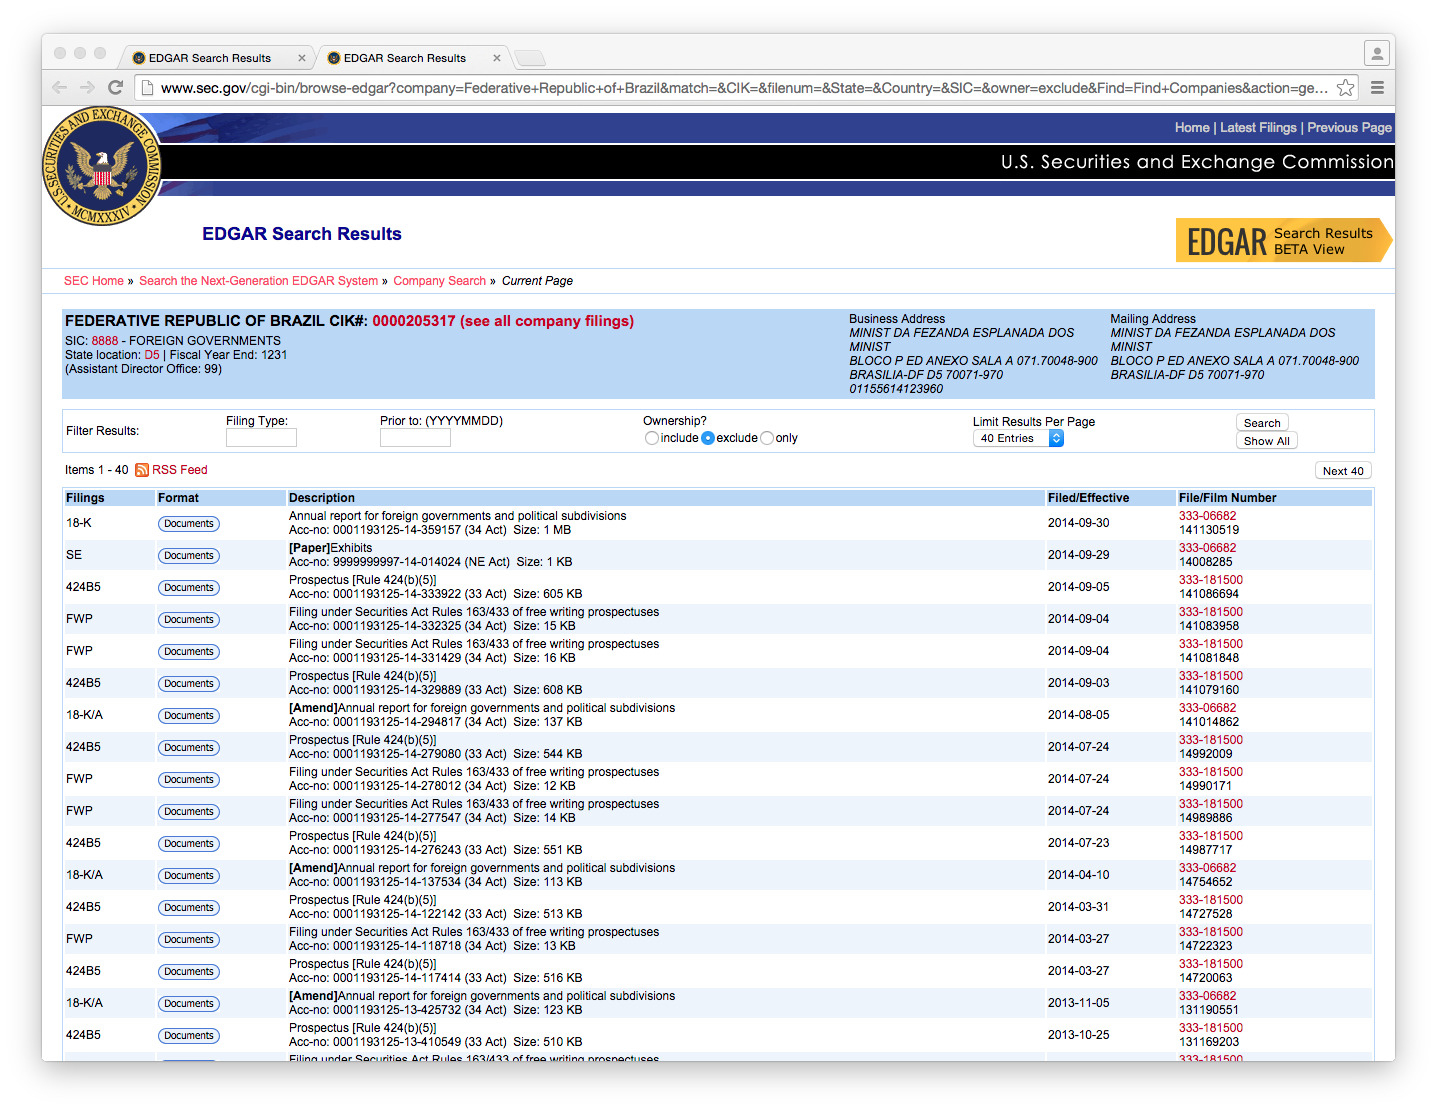Click file number 333-06682 above film number 14008285
1437x1111 pixels.
click(x=1207, y=548)
